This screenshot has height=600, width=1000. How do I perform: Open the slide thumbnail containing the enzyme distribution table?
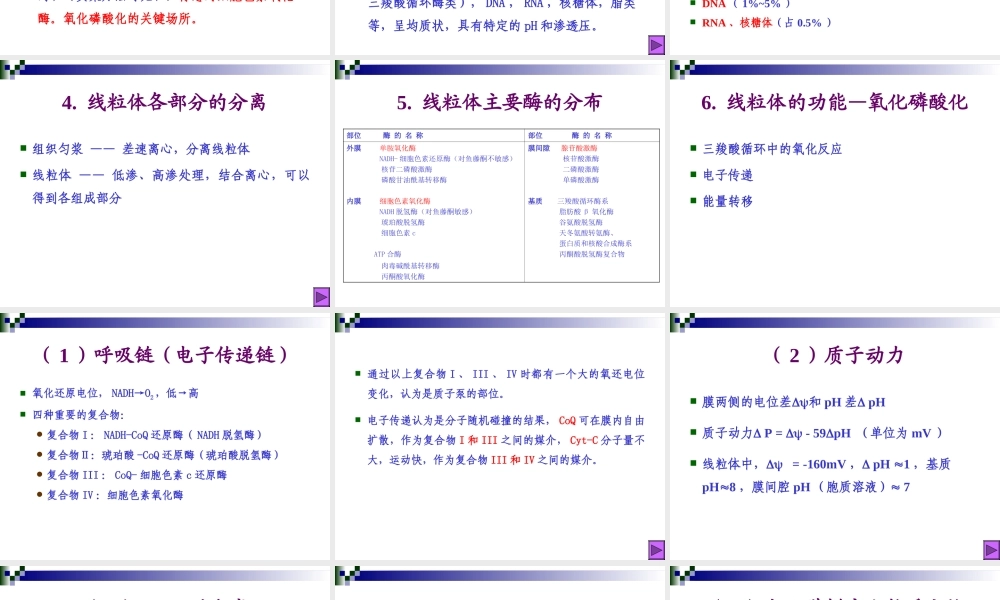[498, 185]
